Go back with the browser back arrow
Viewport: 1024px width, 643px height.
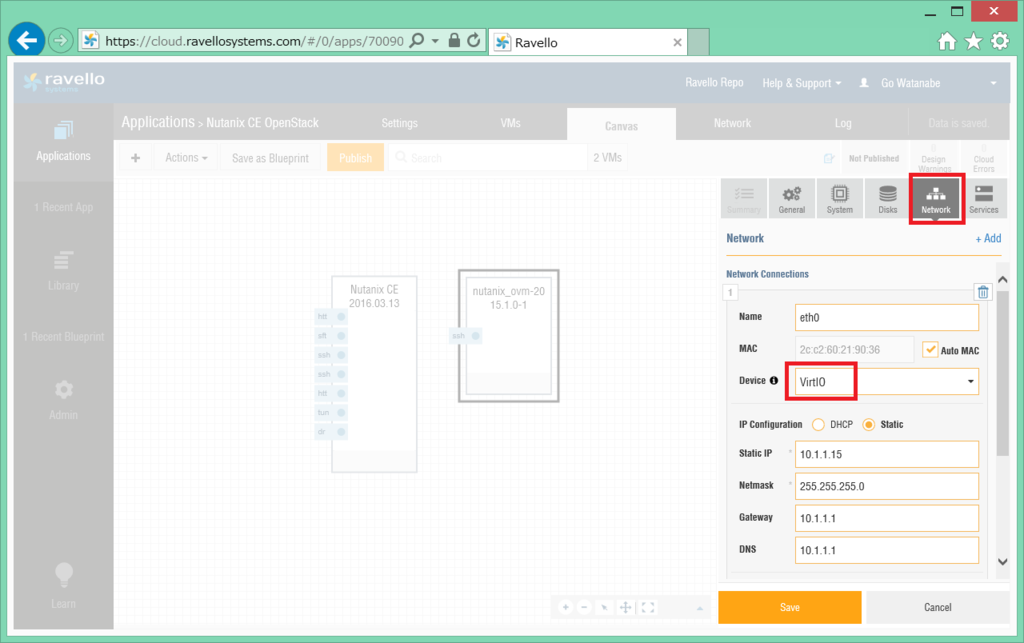tap(26, 40)
